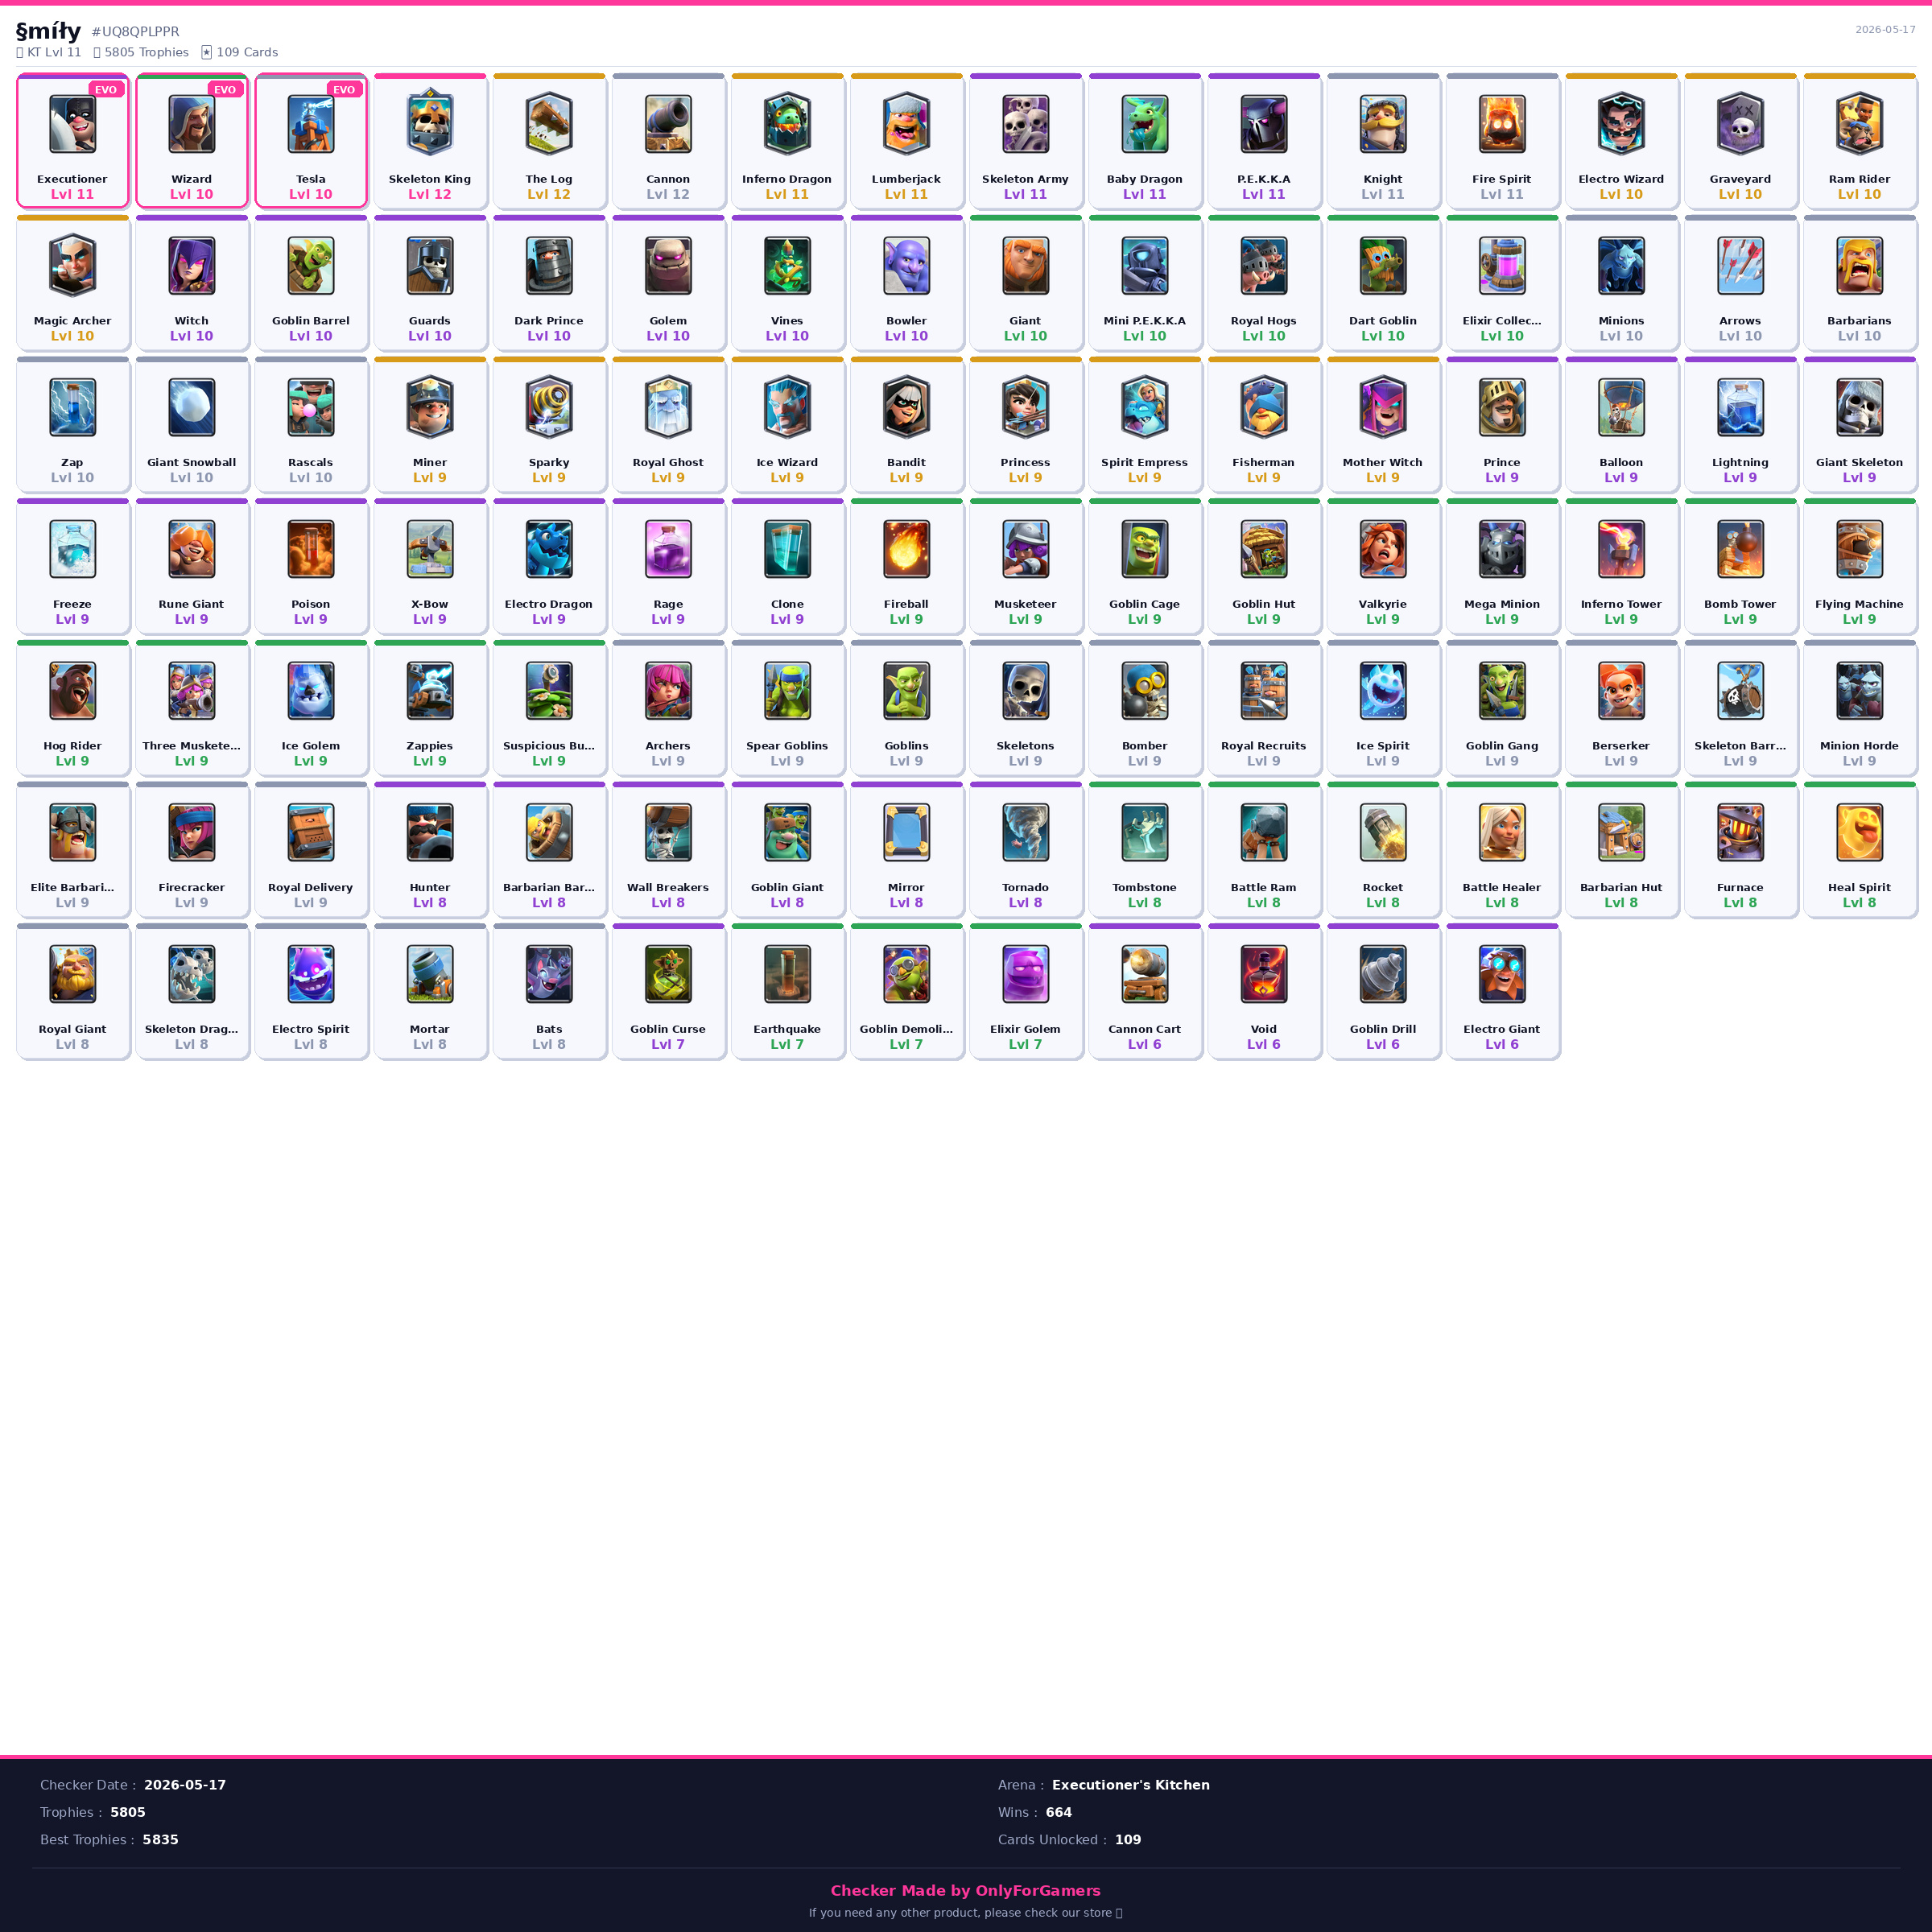The height and width of the screenshot is (1932, 1932).
Task: Click the Cannon Lvl 12 label
Action: coord(668,194)
